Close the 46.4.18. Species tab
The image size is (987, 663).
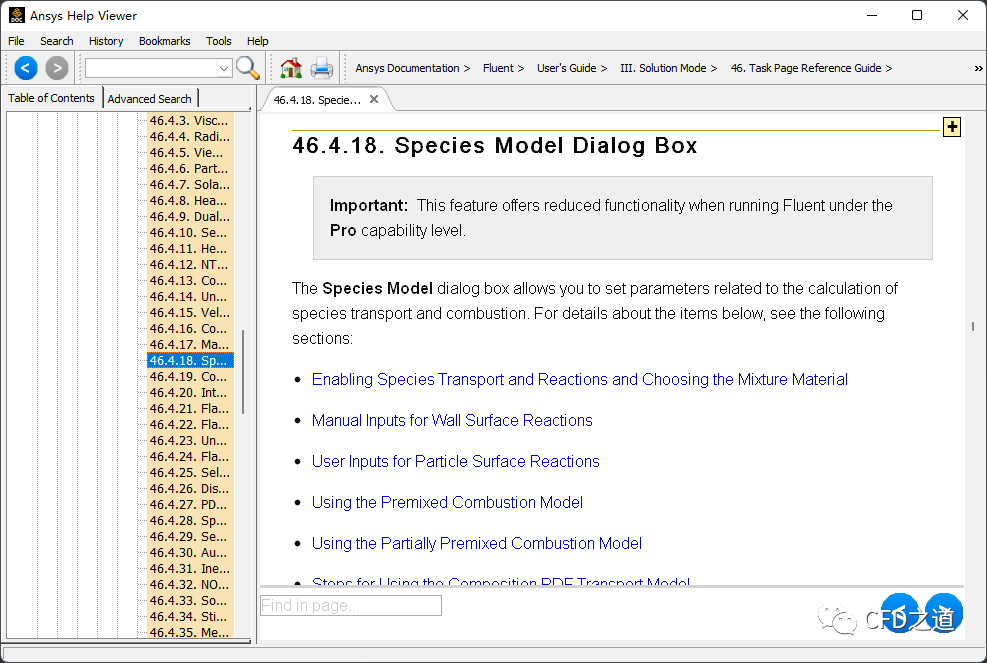(x=374, y=99)
